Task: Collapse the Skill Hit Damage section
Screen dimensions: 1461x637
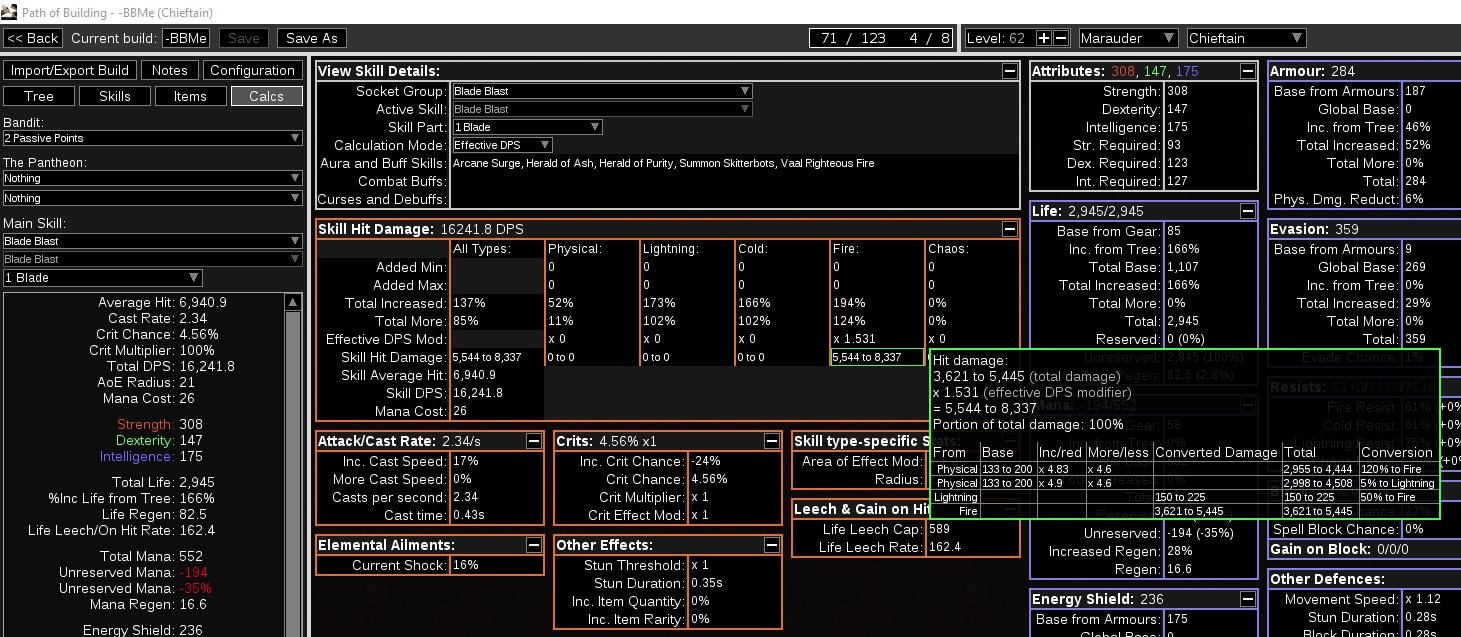Action: (x=1010, y=229)
